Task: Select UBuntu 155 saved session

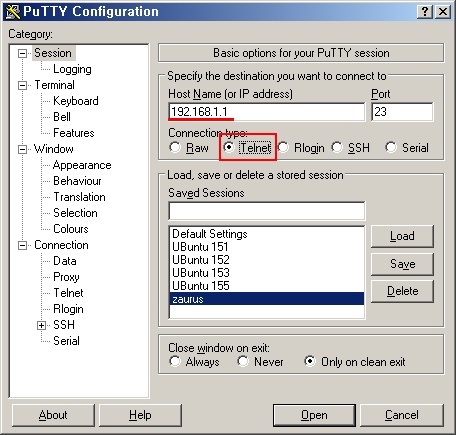Action: click(x=267, y=286)
